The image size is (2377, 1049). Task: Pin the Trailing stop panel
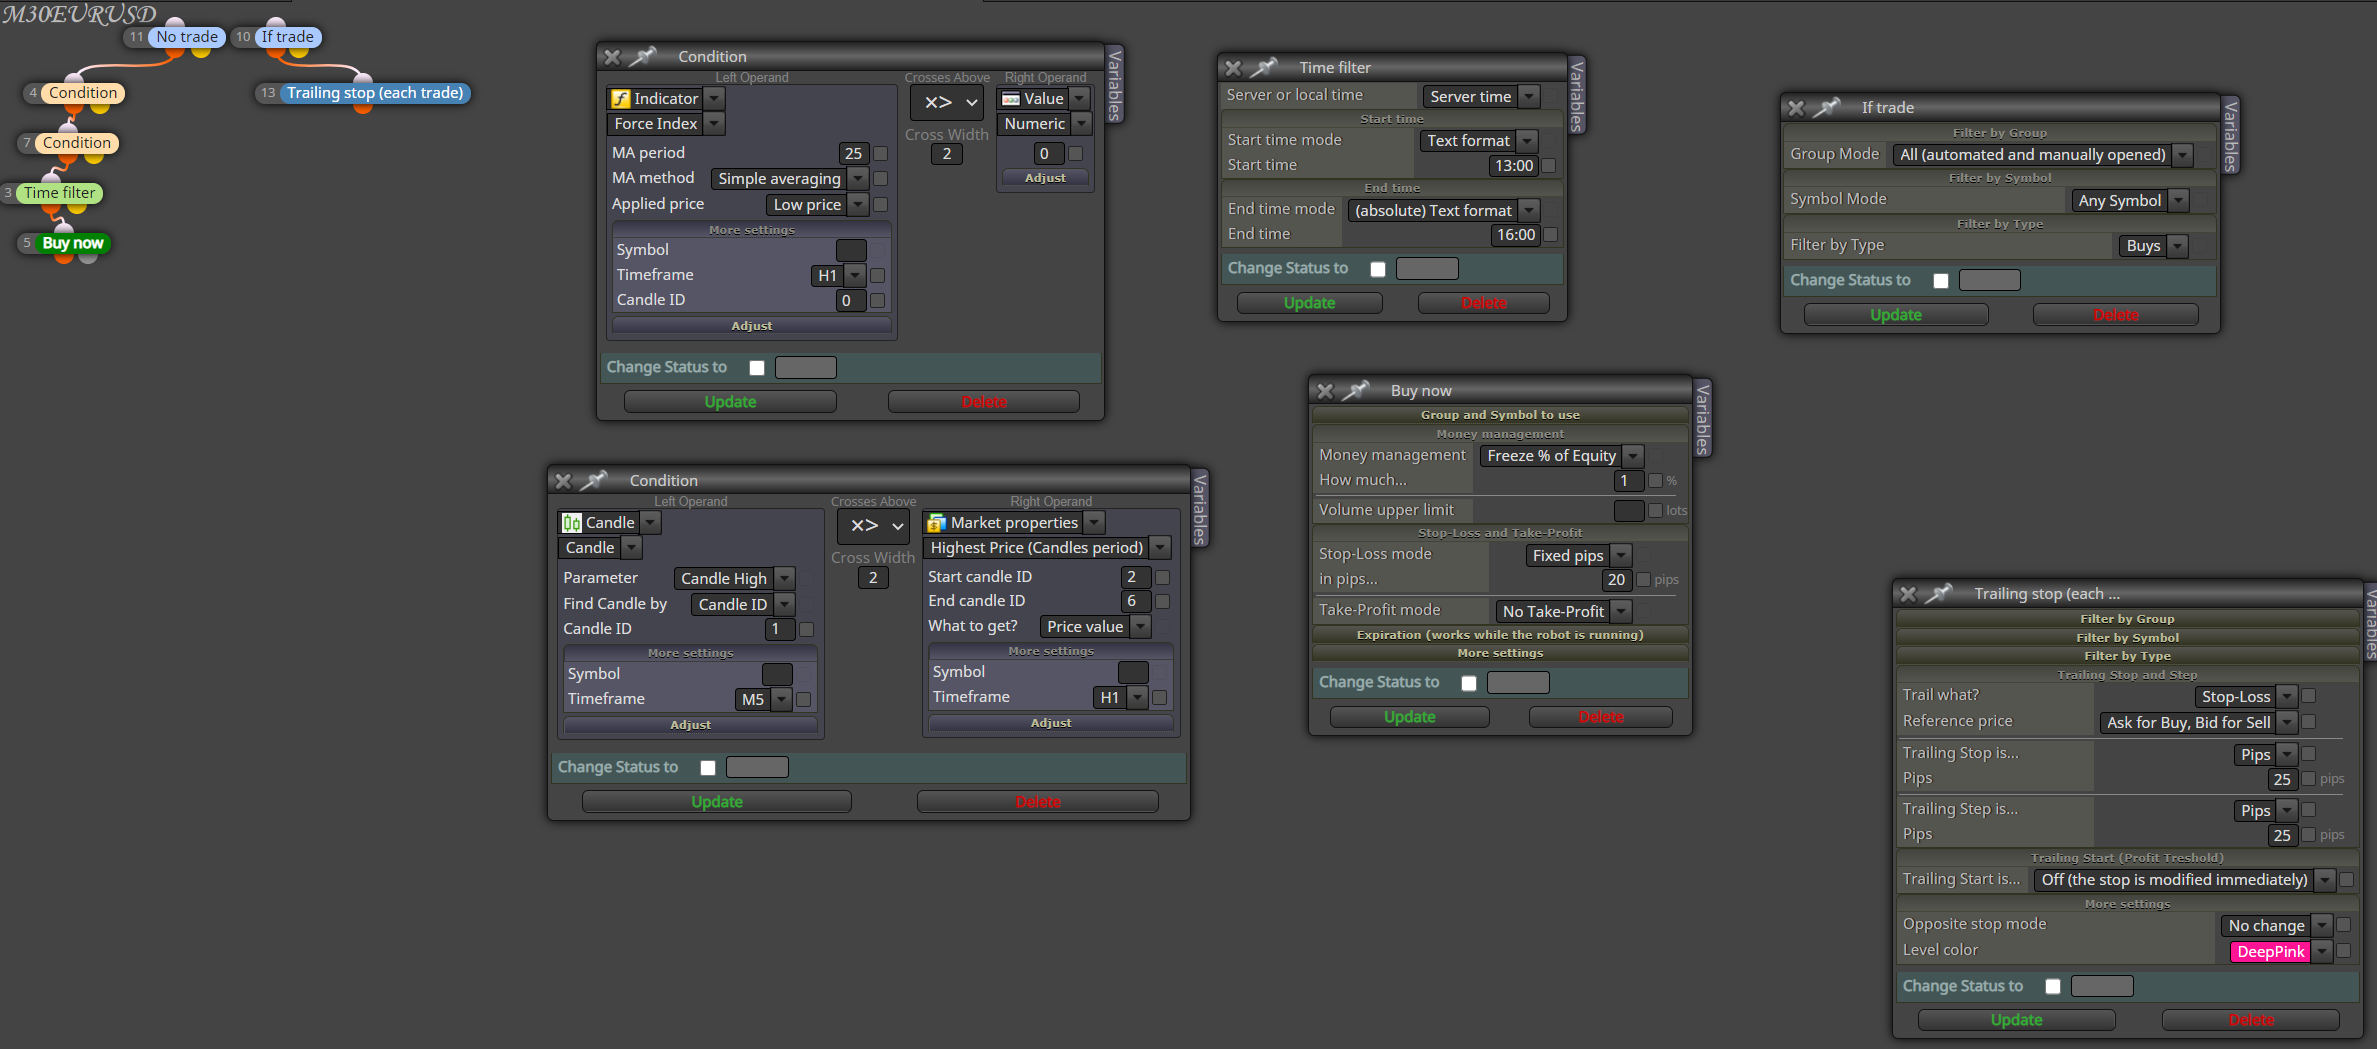(x=1939, y=594)
